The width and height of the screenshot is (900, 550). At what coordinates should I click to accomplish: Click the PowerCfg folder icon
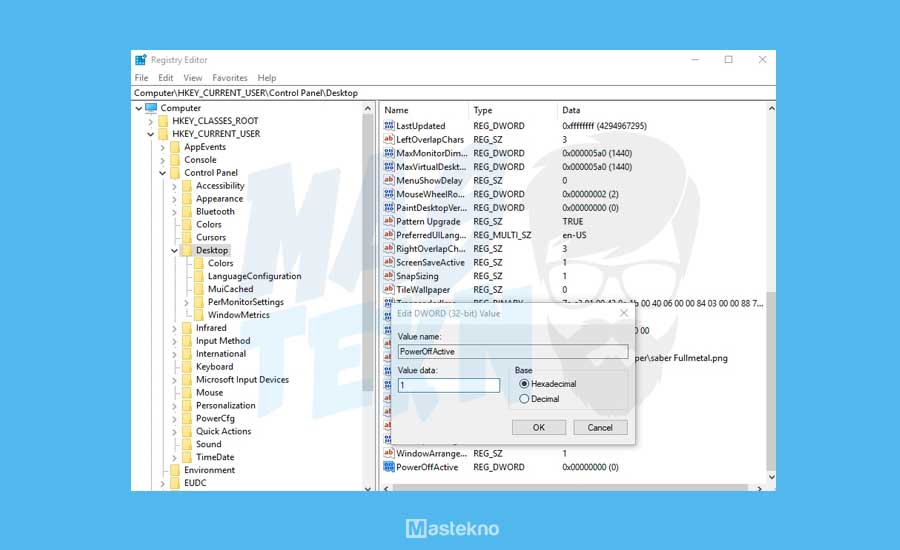[187, 418]
